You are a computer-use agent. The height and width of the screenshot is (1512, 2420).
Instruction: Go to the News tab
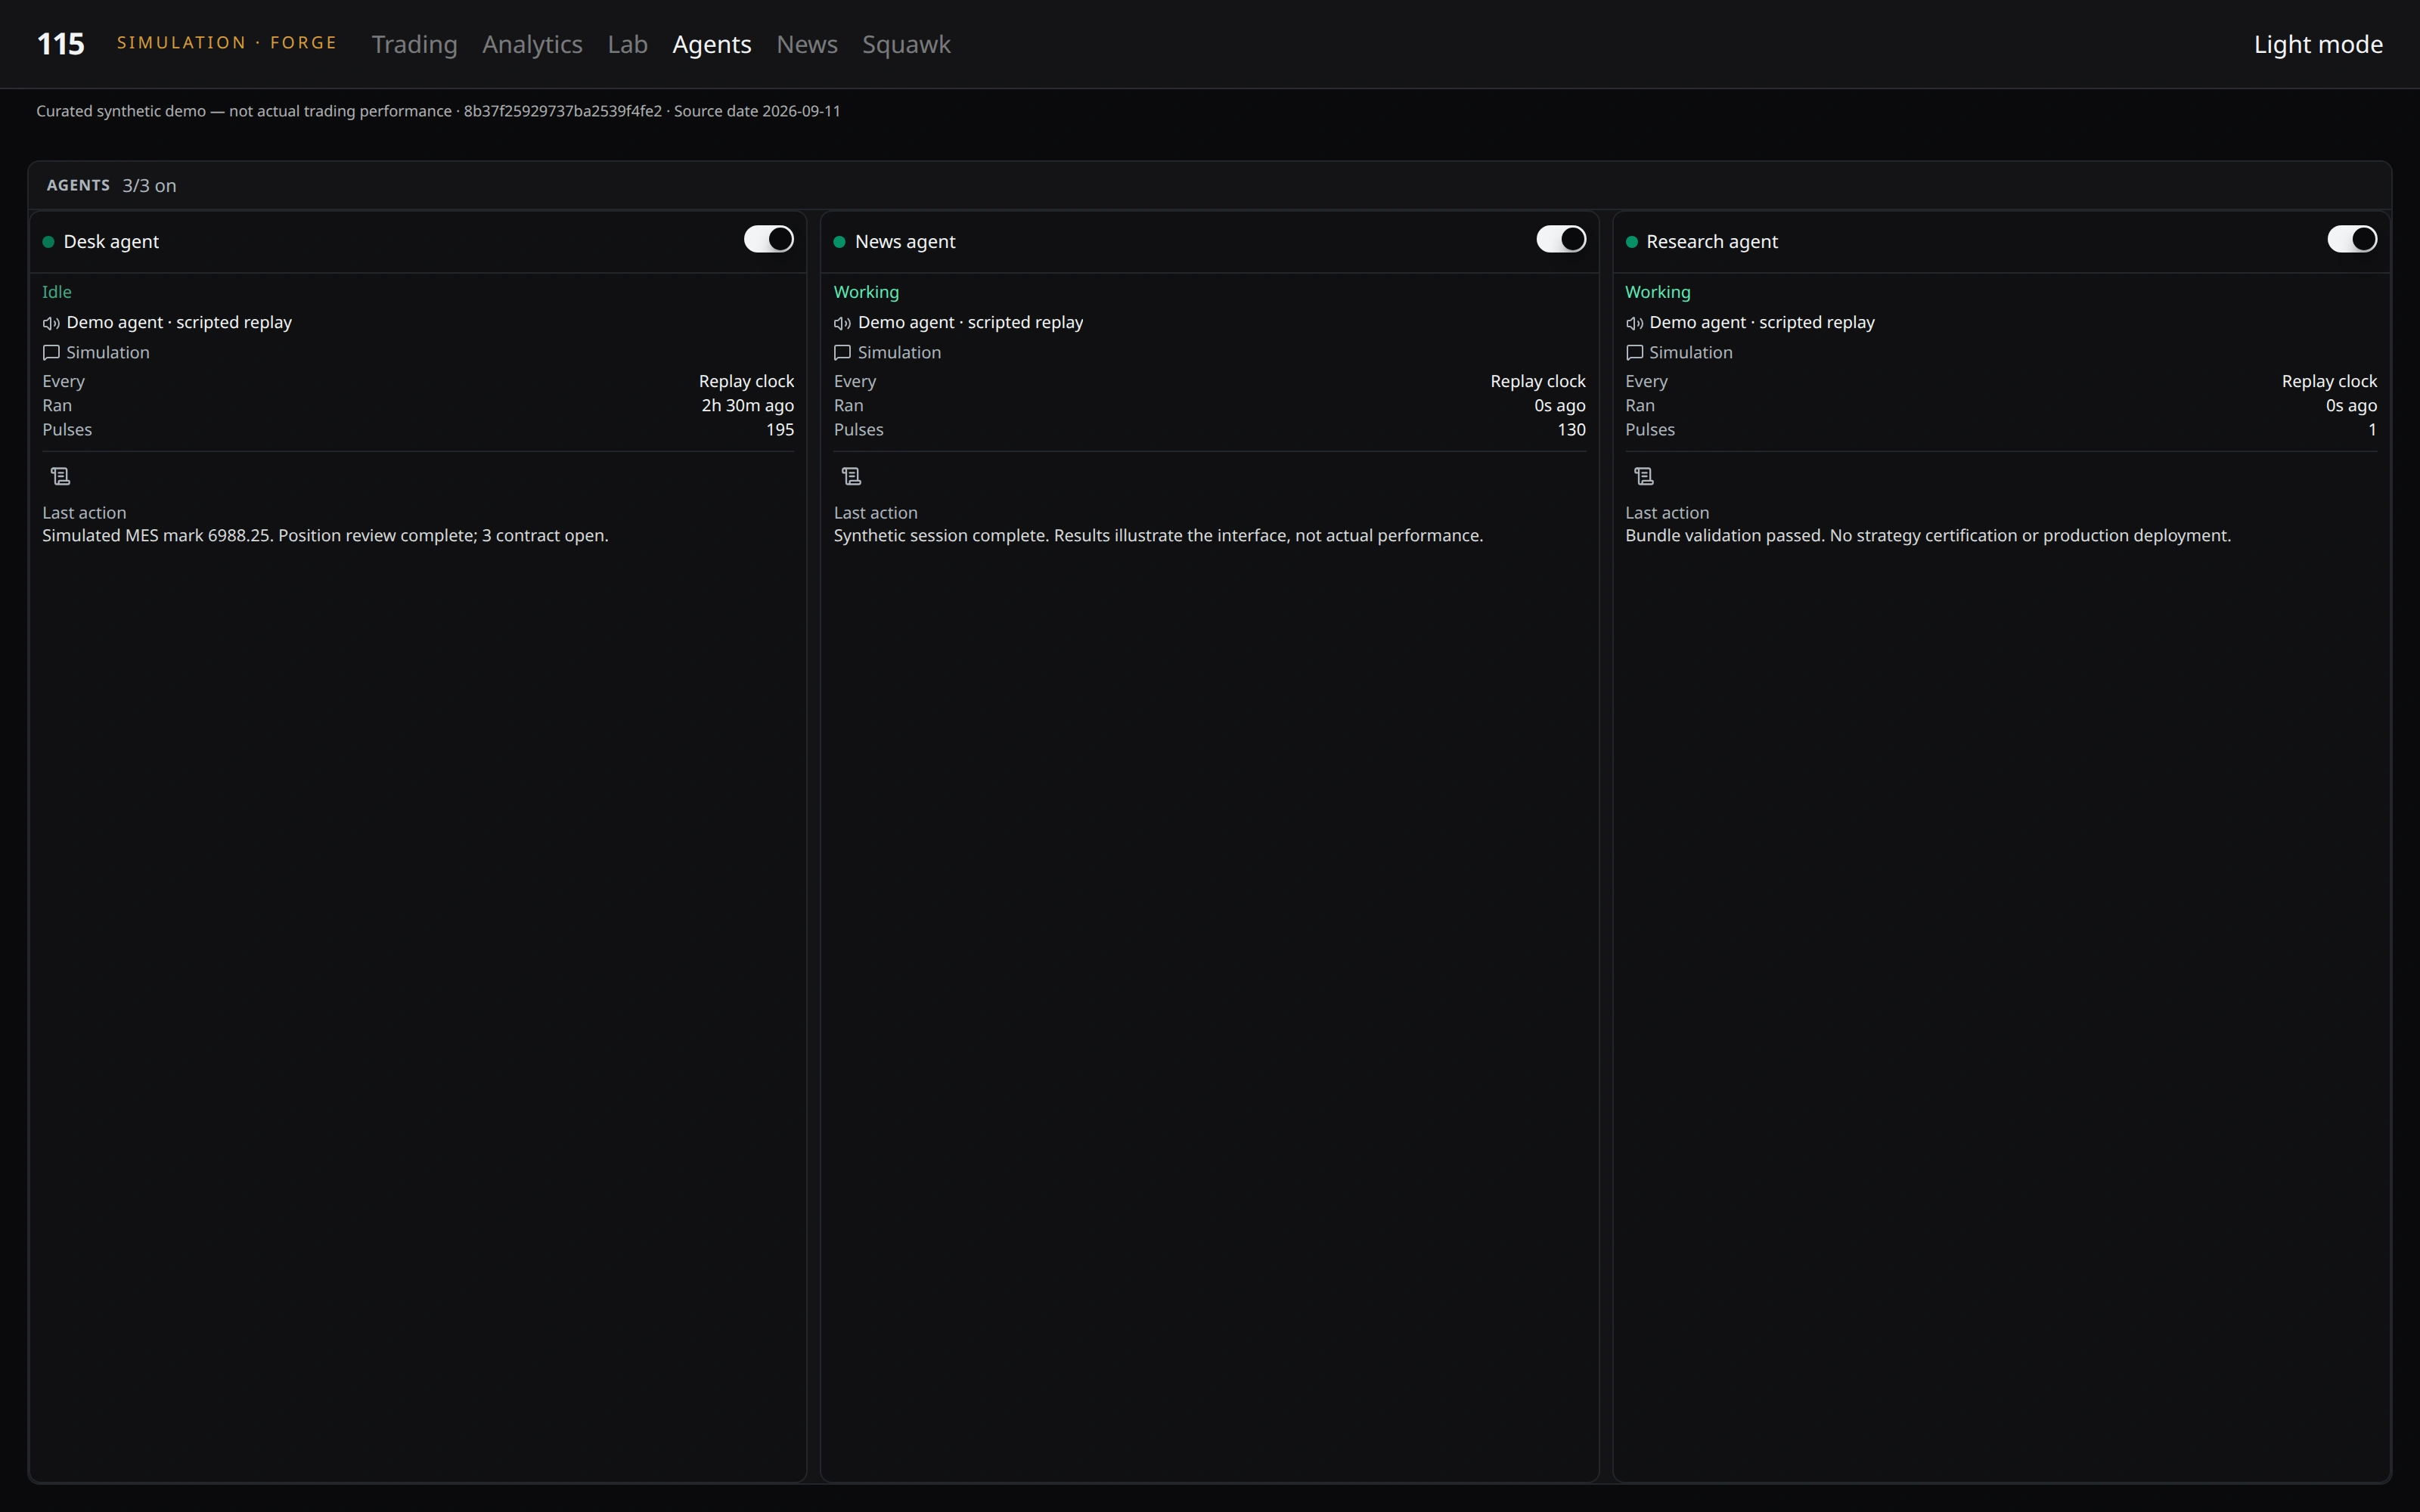[807, 44]
